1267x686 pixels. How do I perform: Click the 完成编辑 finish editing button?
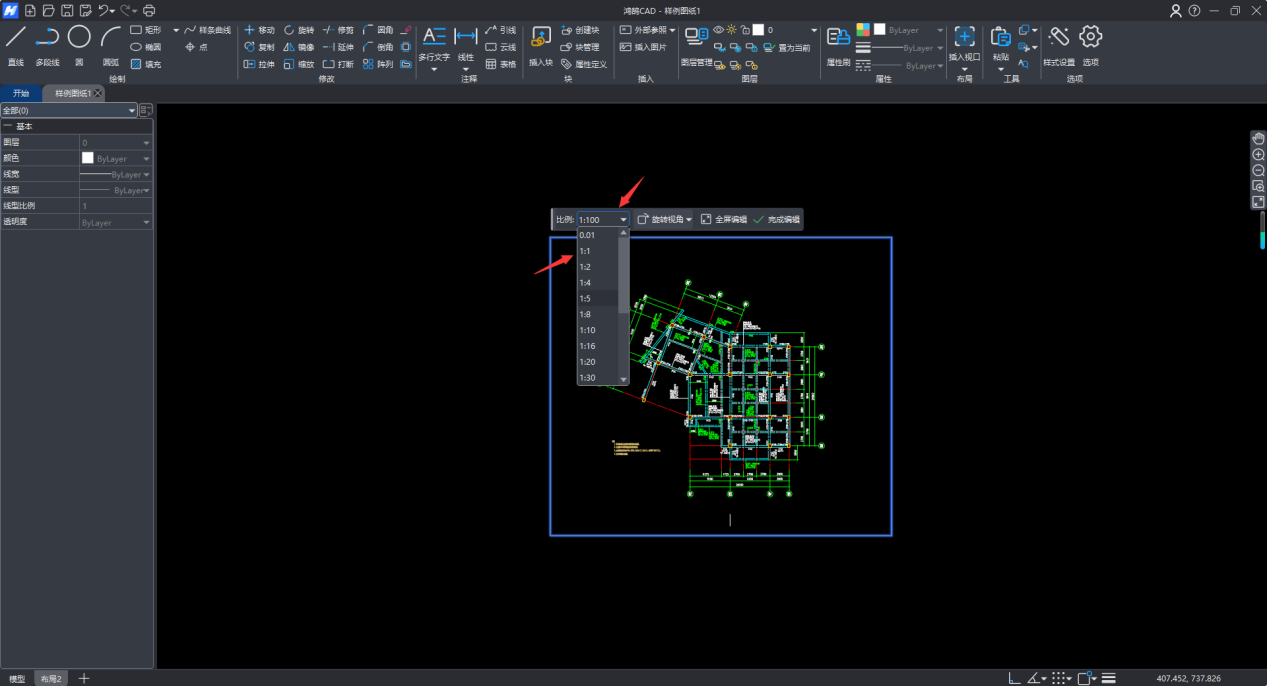(776, 219)
